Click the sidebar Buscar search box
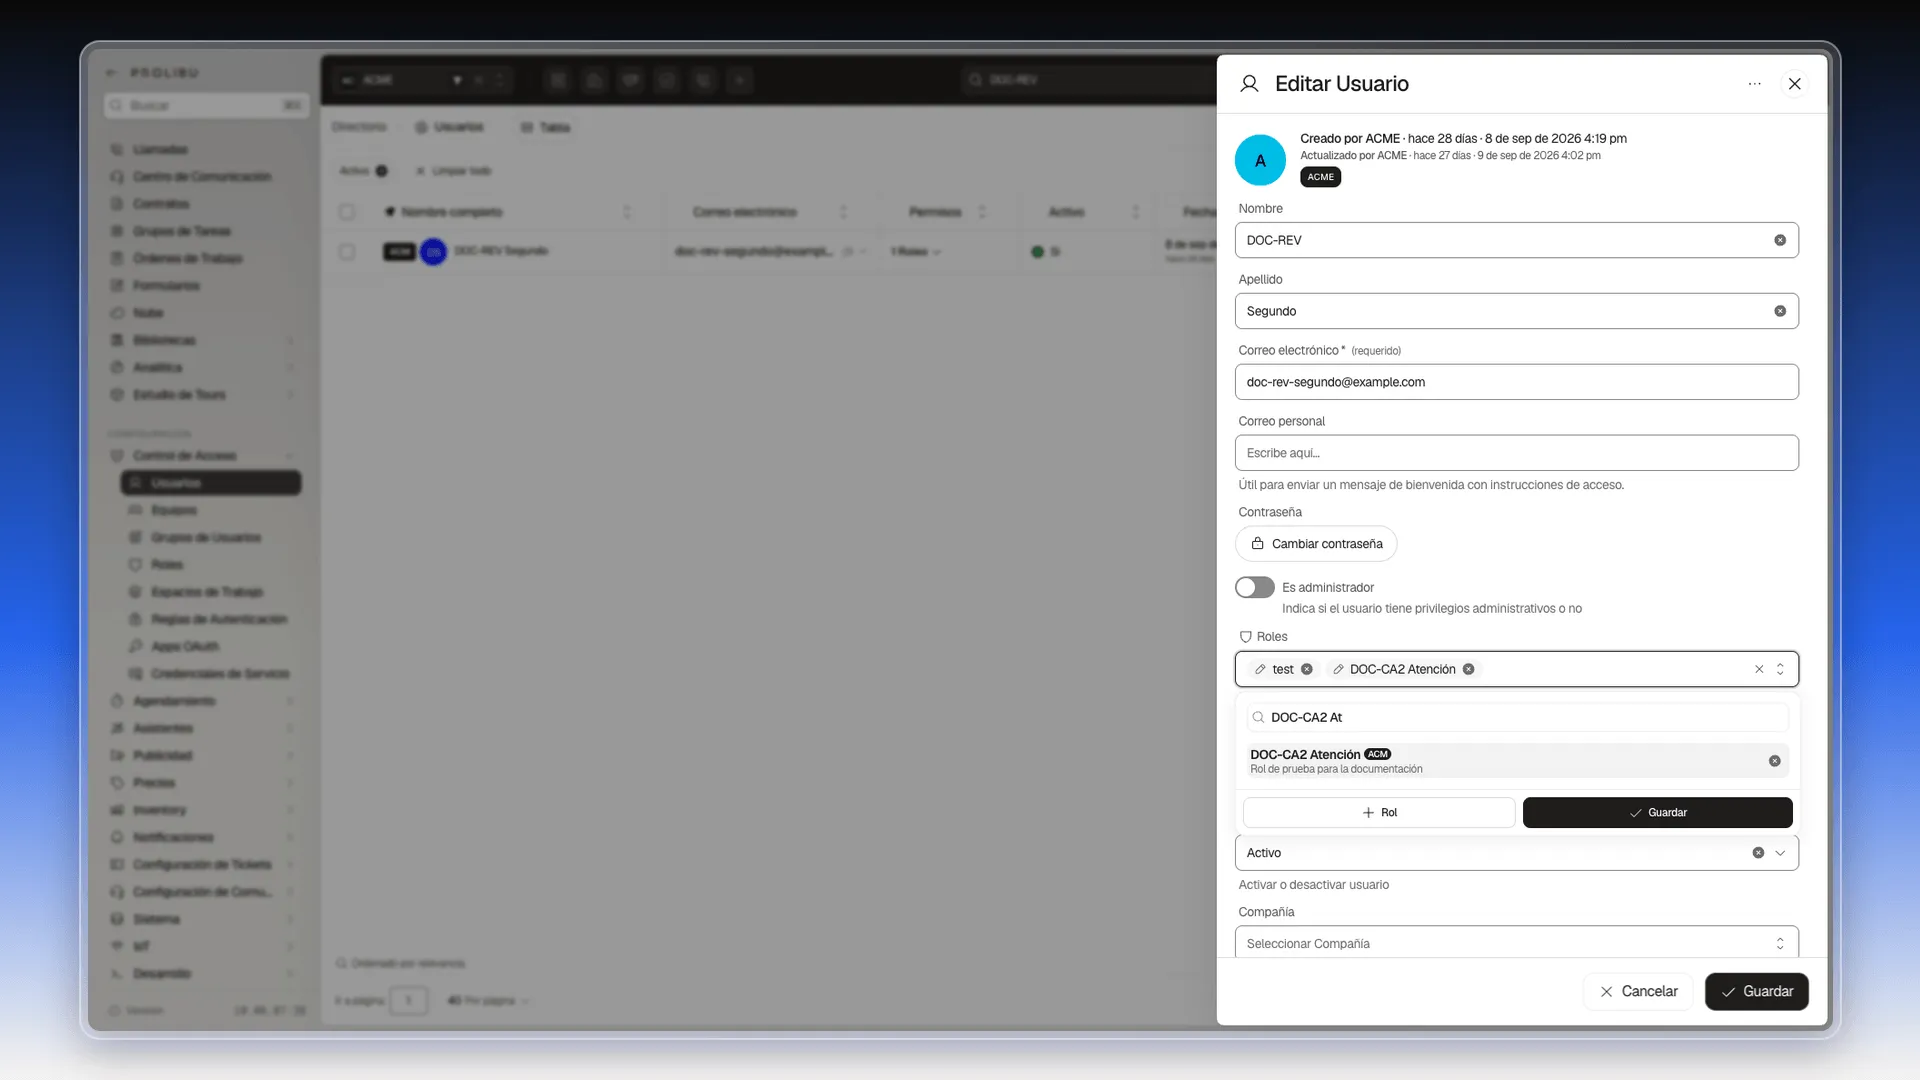1920x1080 pixels. pyautogui.click(x=207, y=105)
